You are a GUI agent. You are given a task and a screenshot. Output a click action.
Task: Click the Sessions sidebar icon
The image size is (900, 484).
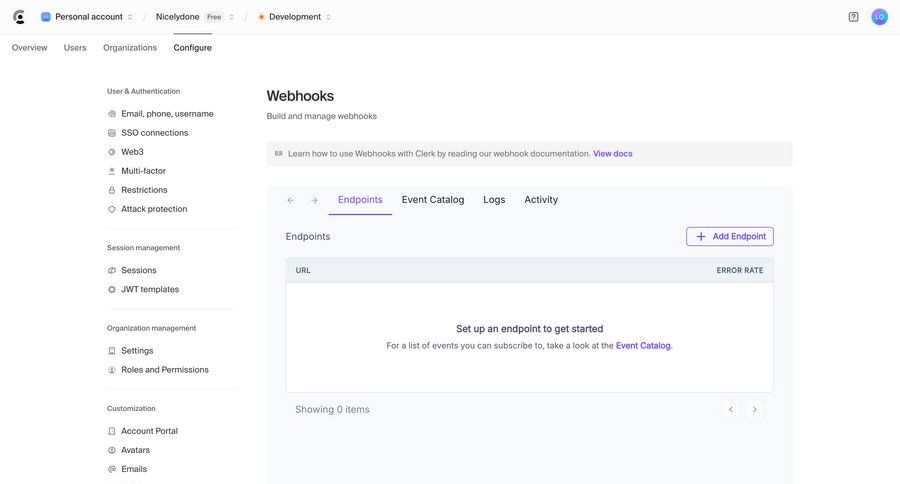[x=112, y=270]
